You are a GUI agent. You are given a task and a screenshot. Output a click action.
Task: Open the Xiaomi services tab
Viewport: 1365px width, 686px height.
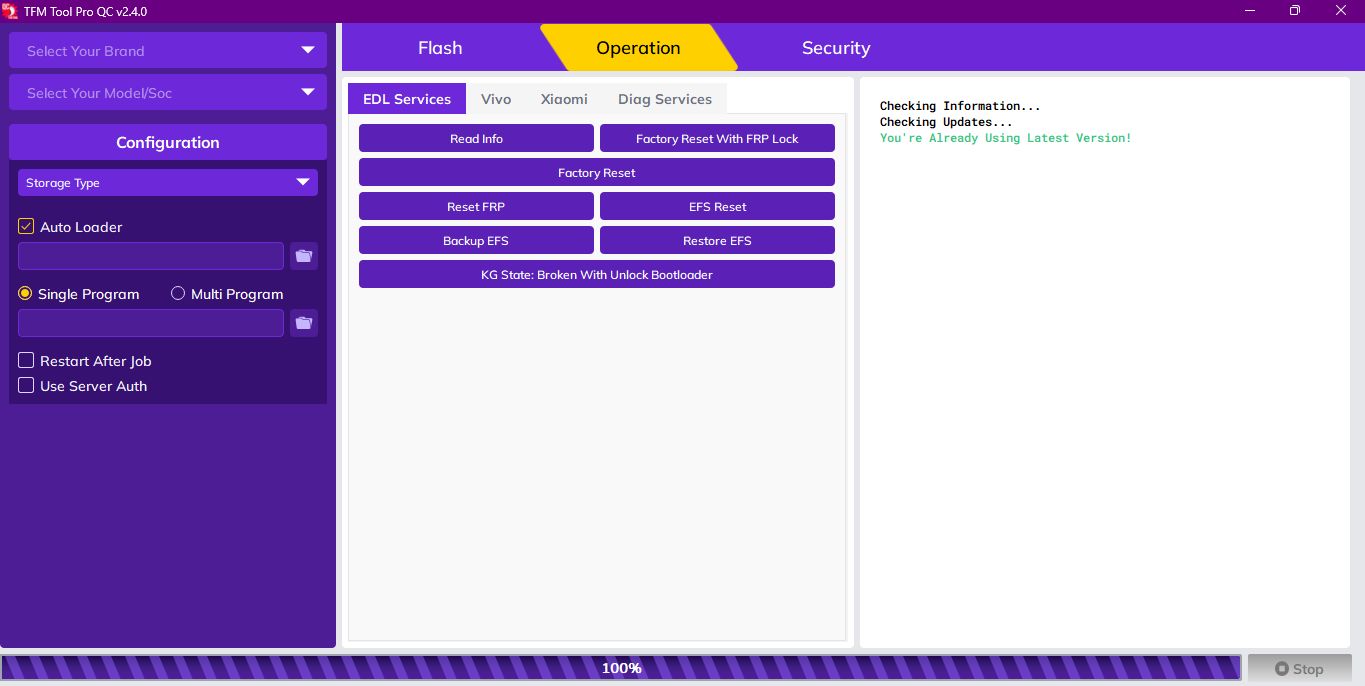click(564, 99)
